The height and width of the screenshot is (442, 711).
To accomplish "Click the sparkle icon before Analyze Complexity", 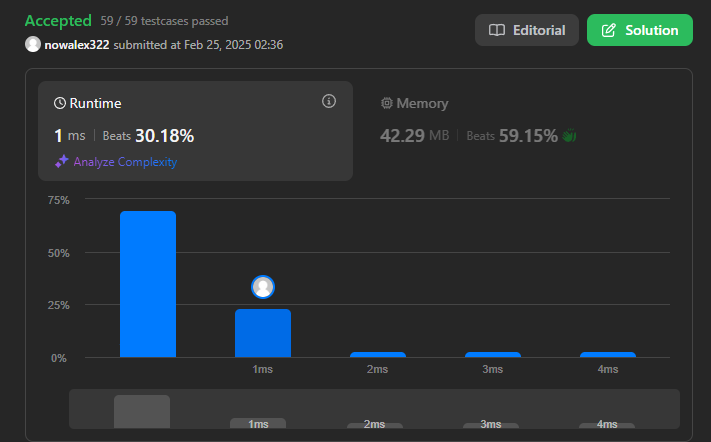I will (61, 161).
